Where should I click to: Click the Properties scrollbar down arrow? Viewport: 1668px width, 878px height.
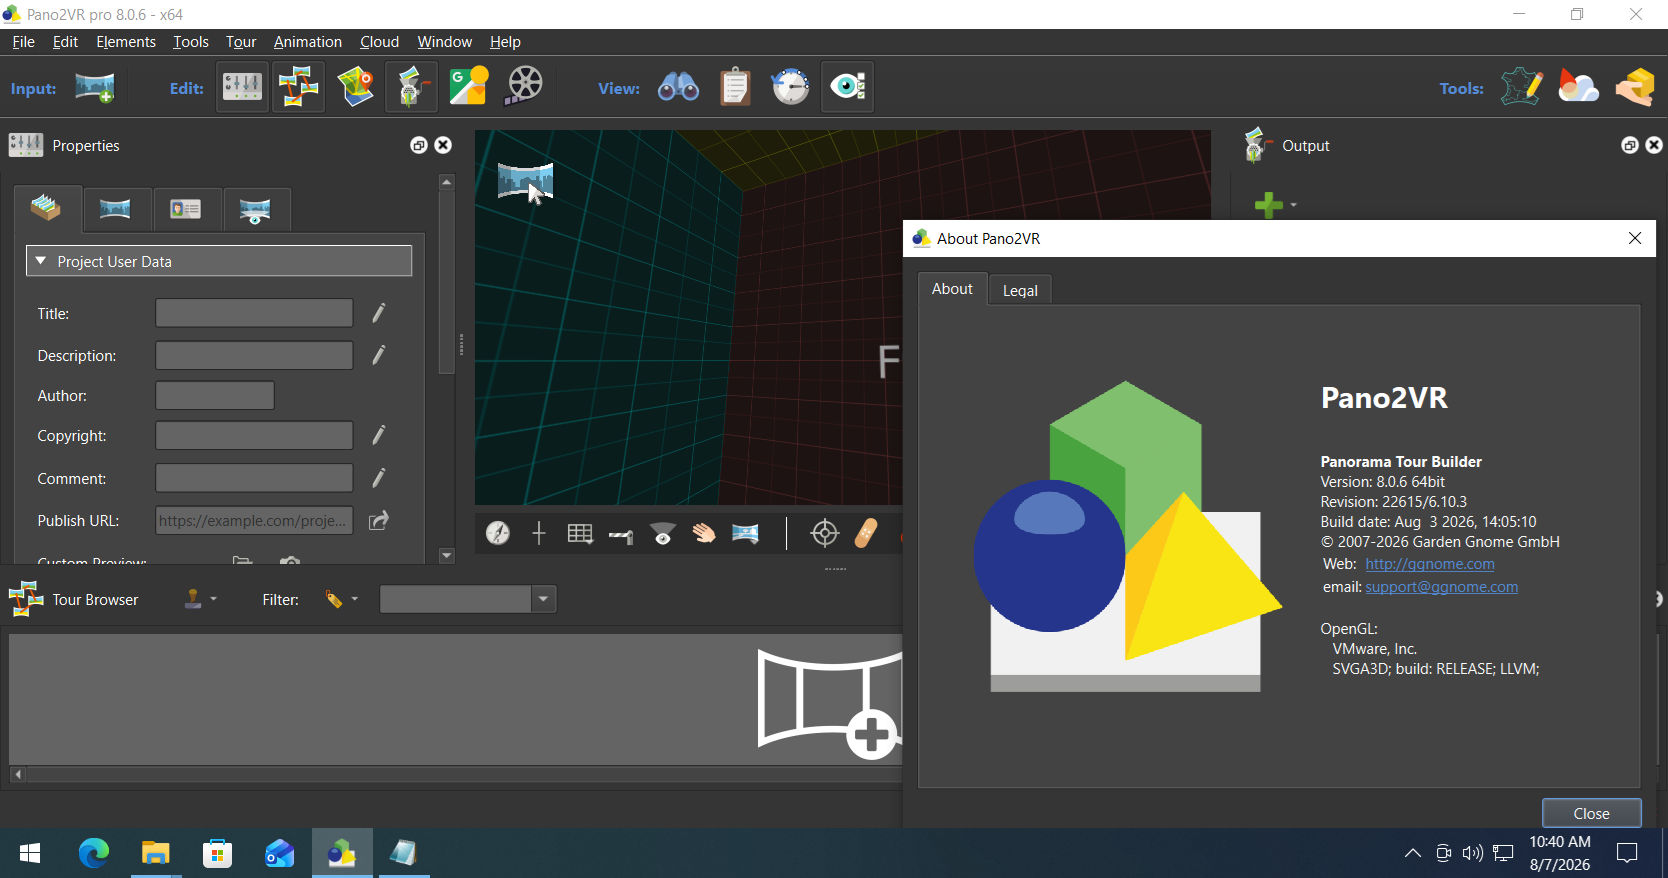pos(447,555)
